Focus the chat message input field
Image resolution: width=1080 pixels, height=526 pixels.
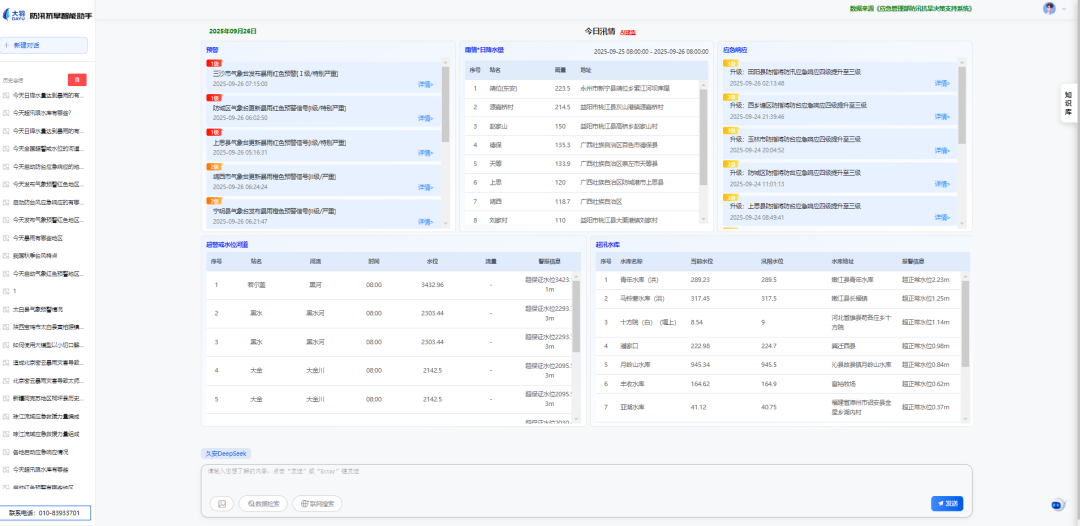[586, 479]
